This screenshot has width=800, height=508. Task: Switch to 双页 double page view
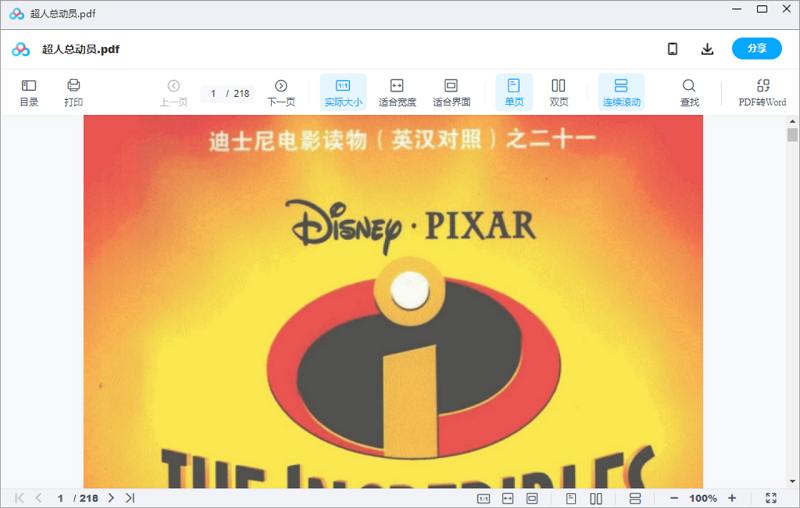click(559, 92)
